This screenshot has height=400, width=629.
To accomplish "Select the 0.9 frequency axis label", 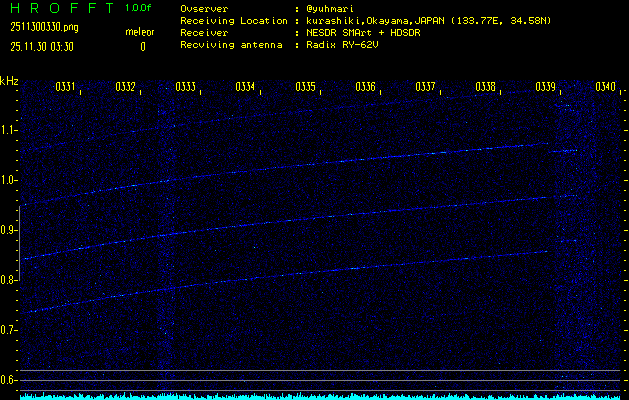I will click(x=9, y=230).
